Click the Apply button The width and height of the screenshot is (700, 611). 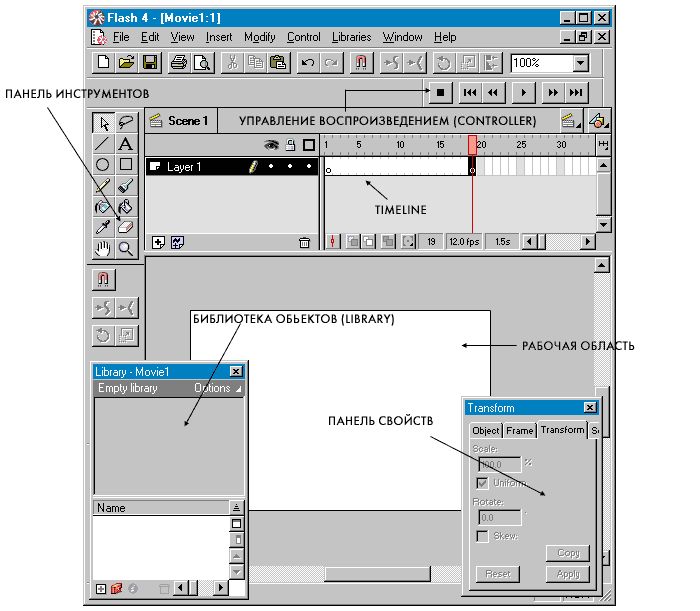coord(568,574)
